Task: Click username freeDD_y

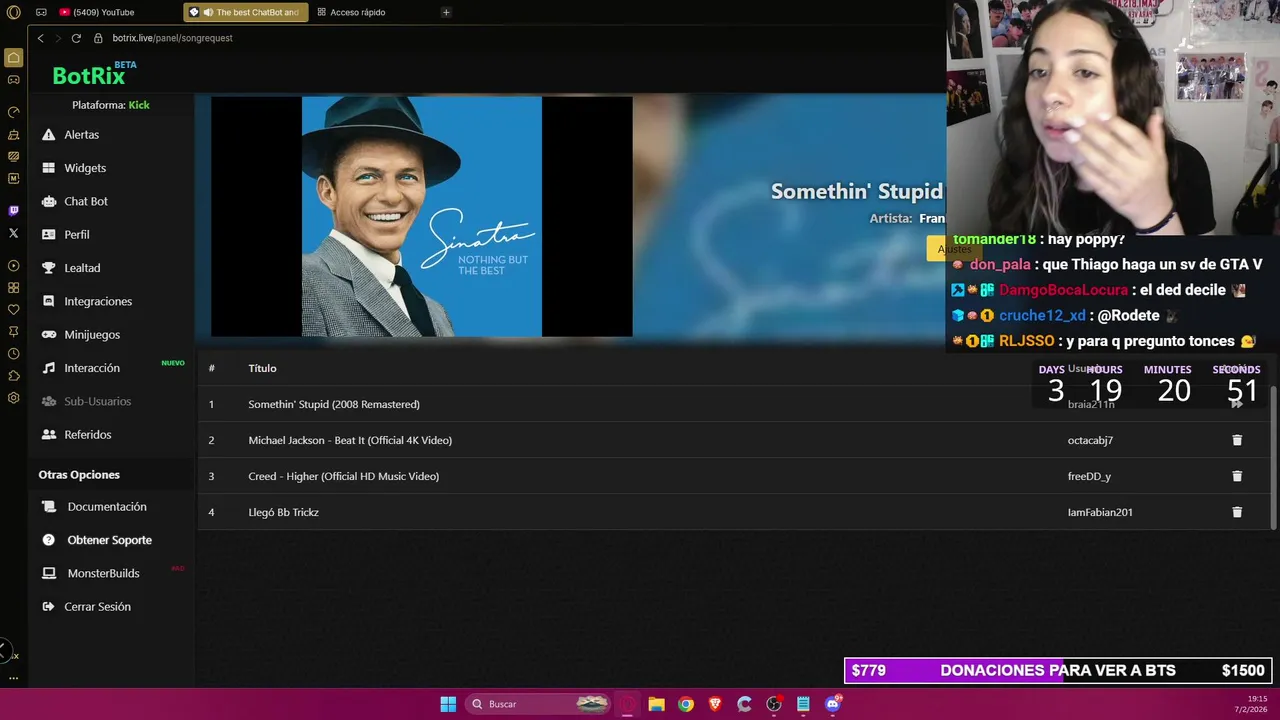Action: point(1089,476)
